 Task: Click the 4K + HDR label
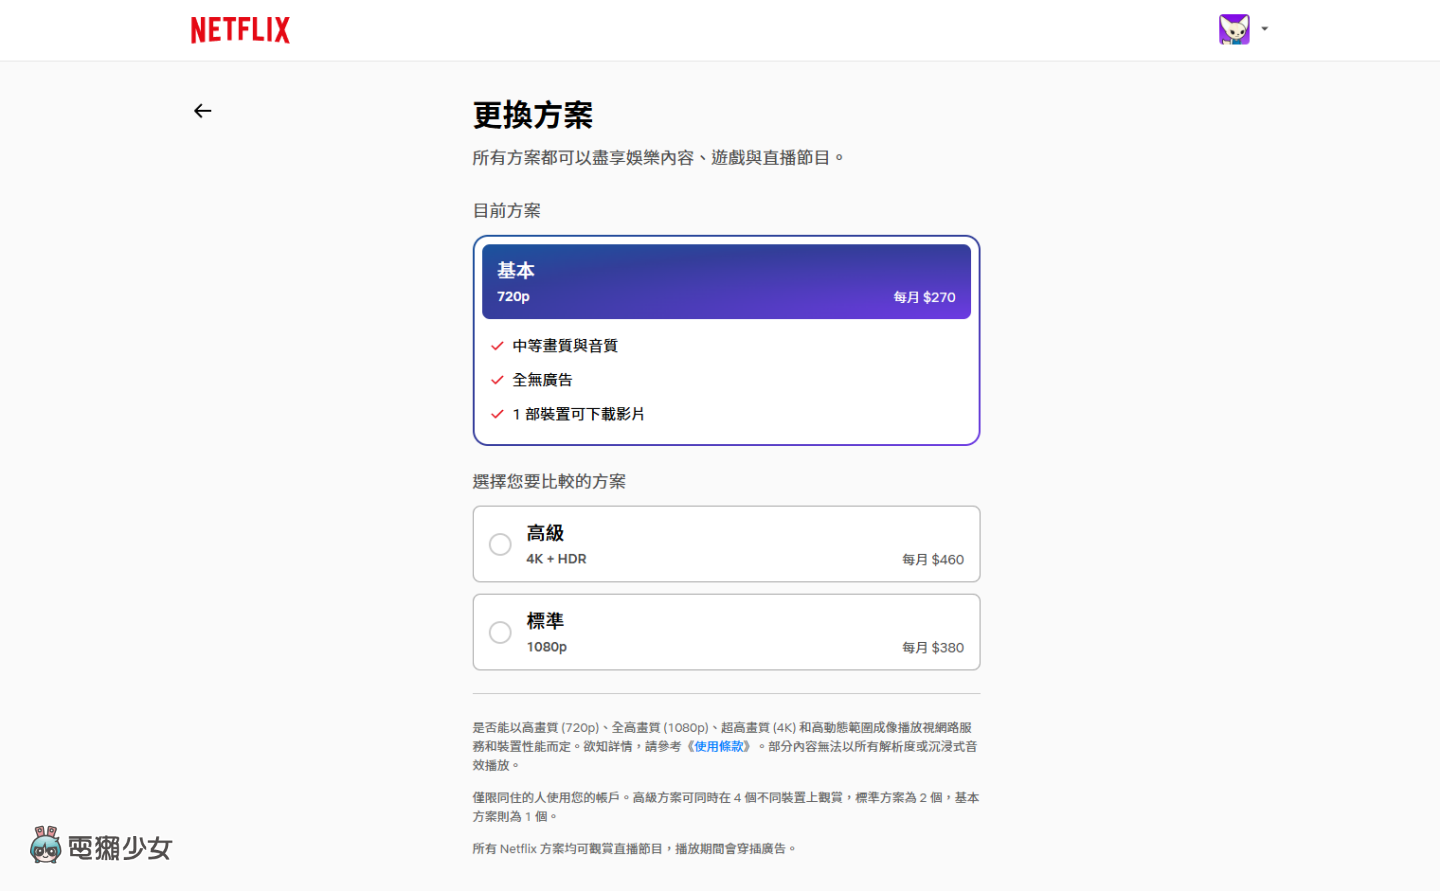pyautogui.click(x=556, y=559)
